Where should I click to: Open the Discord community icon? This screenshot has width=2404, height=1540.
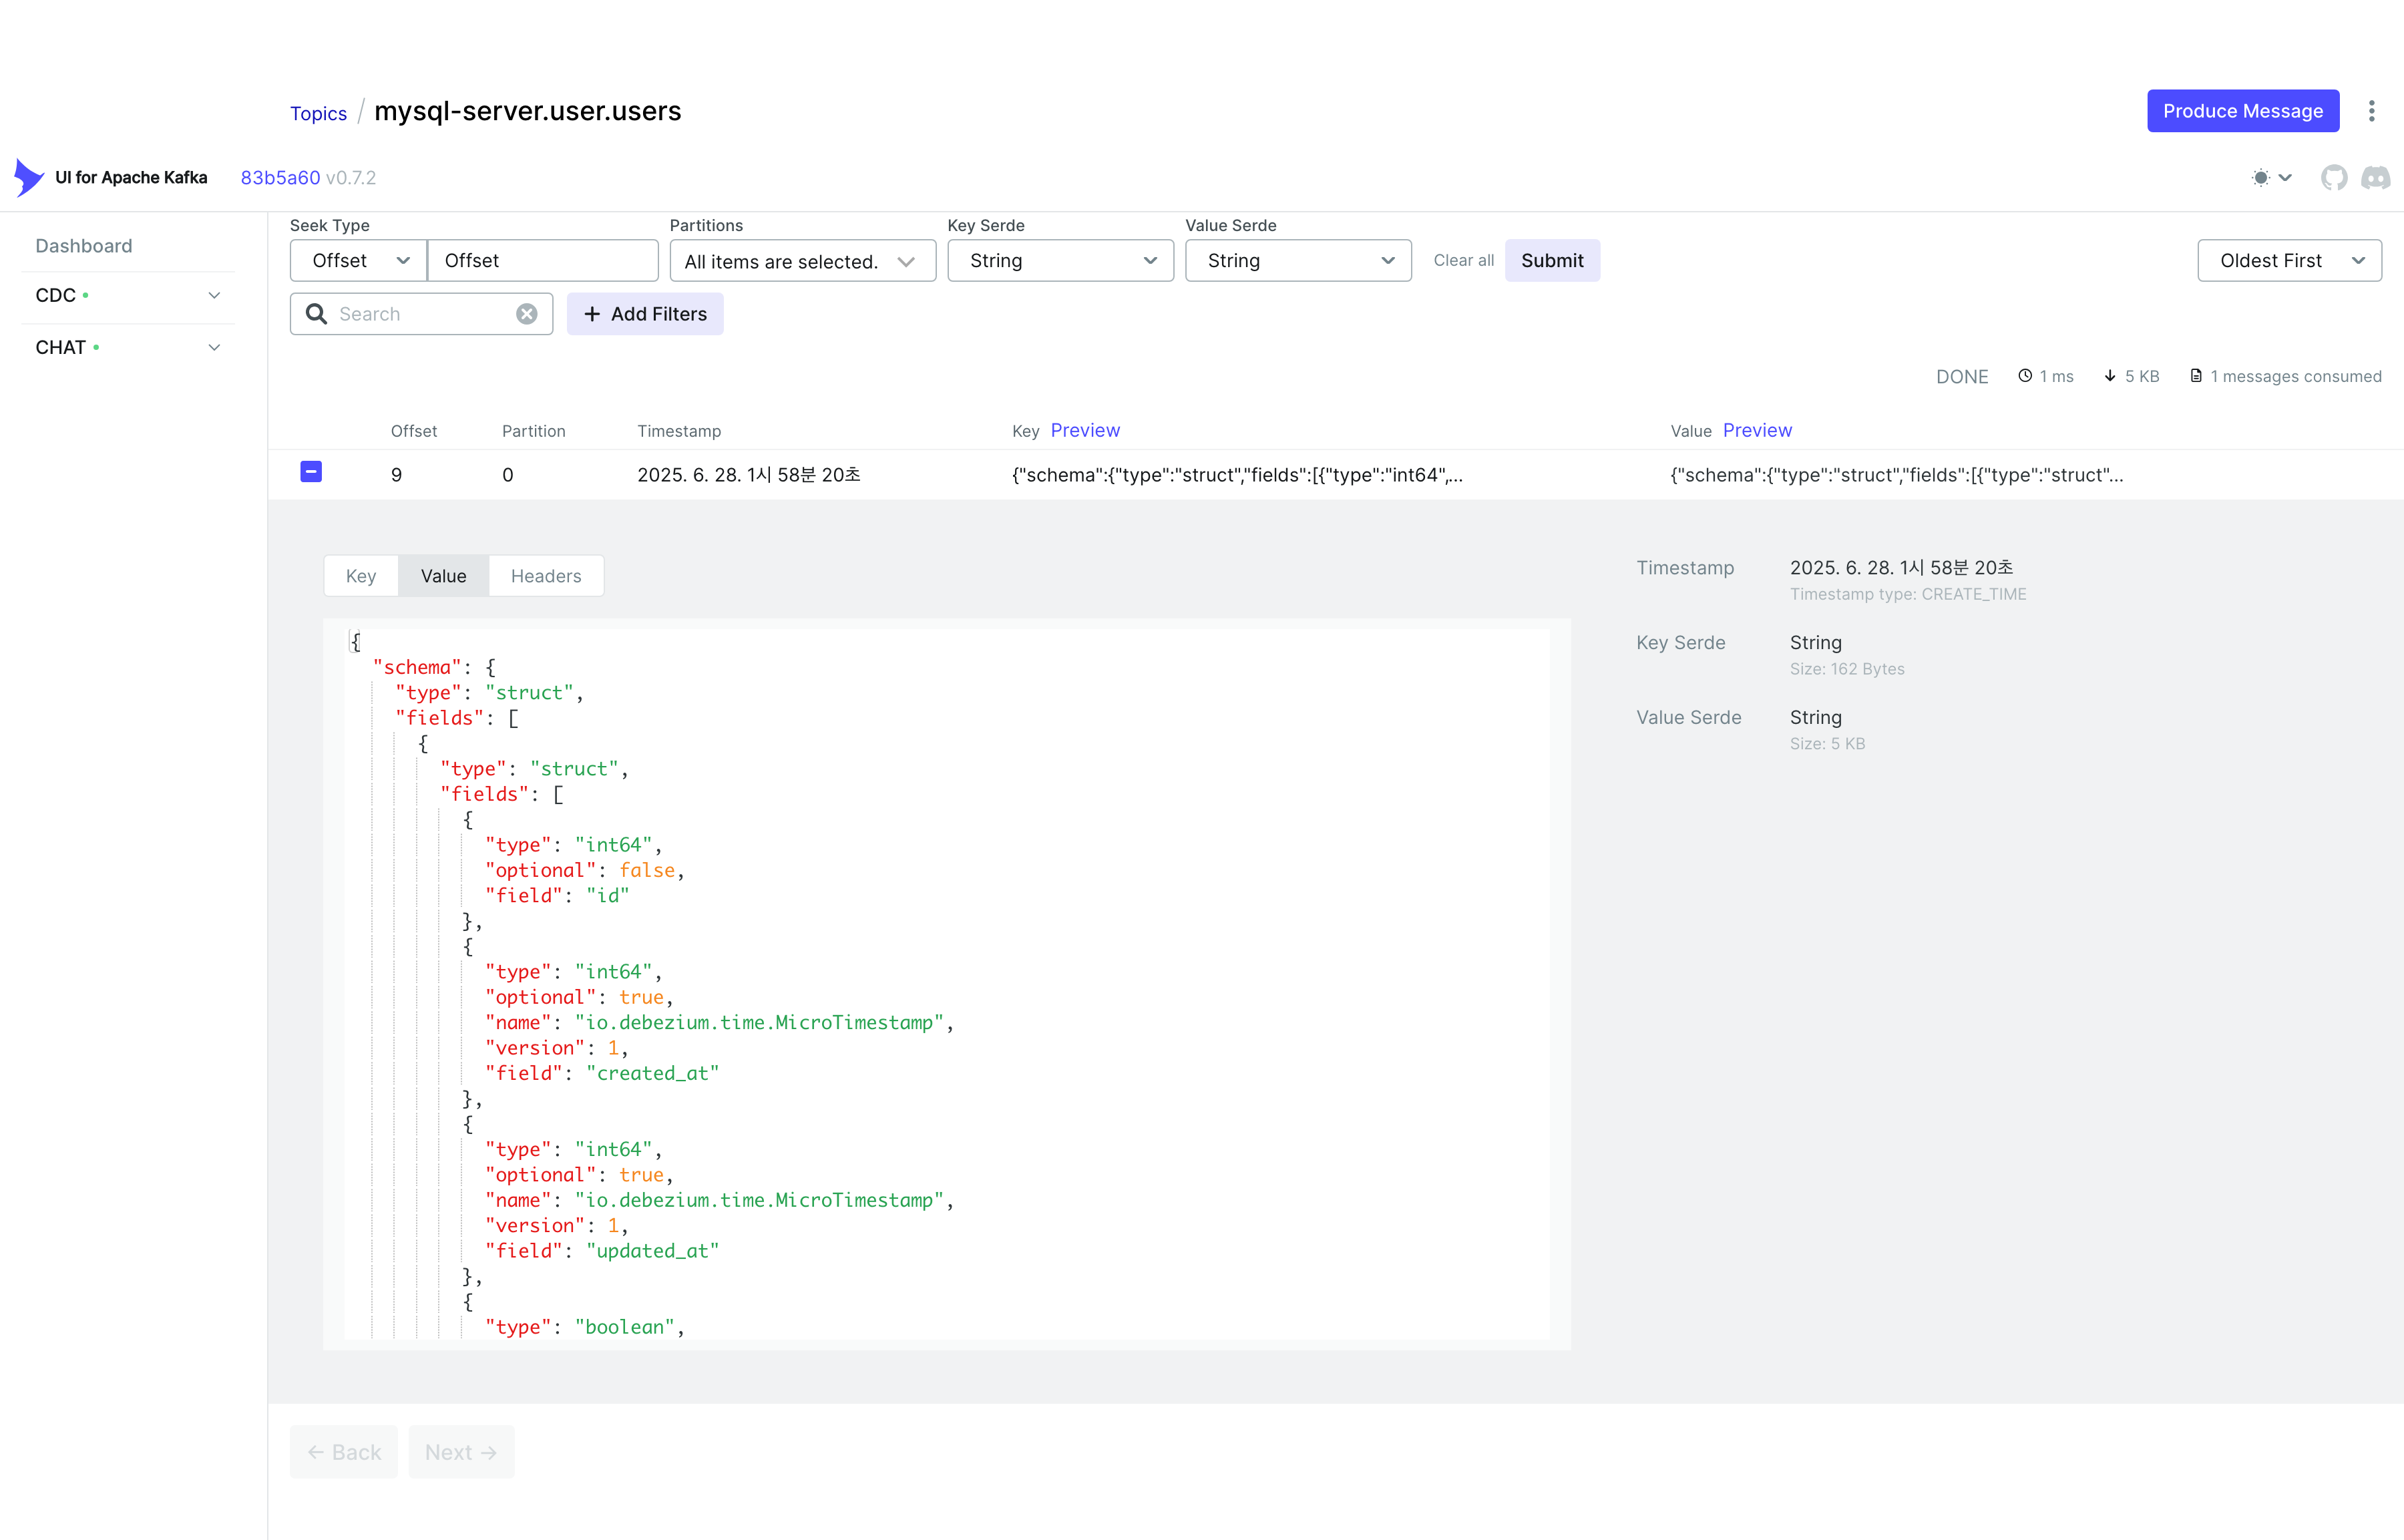[x=2376, y=177]
